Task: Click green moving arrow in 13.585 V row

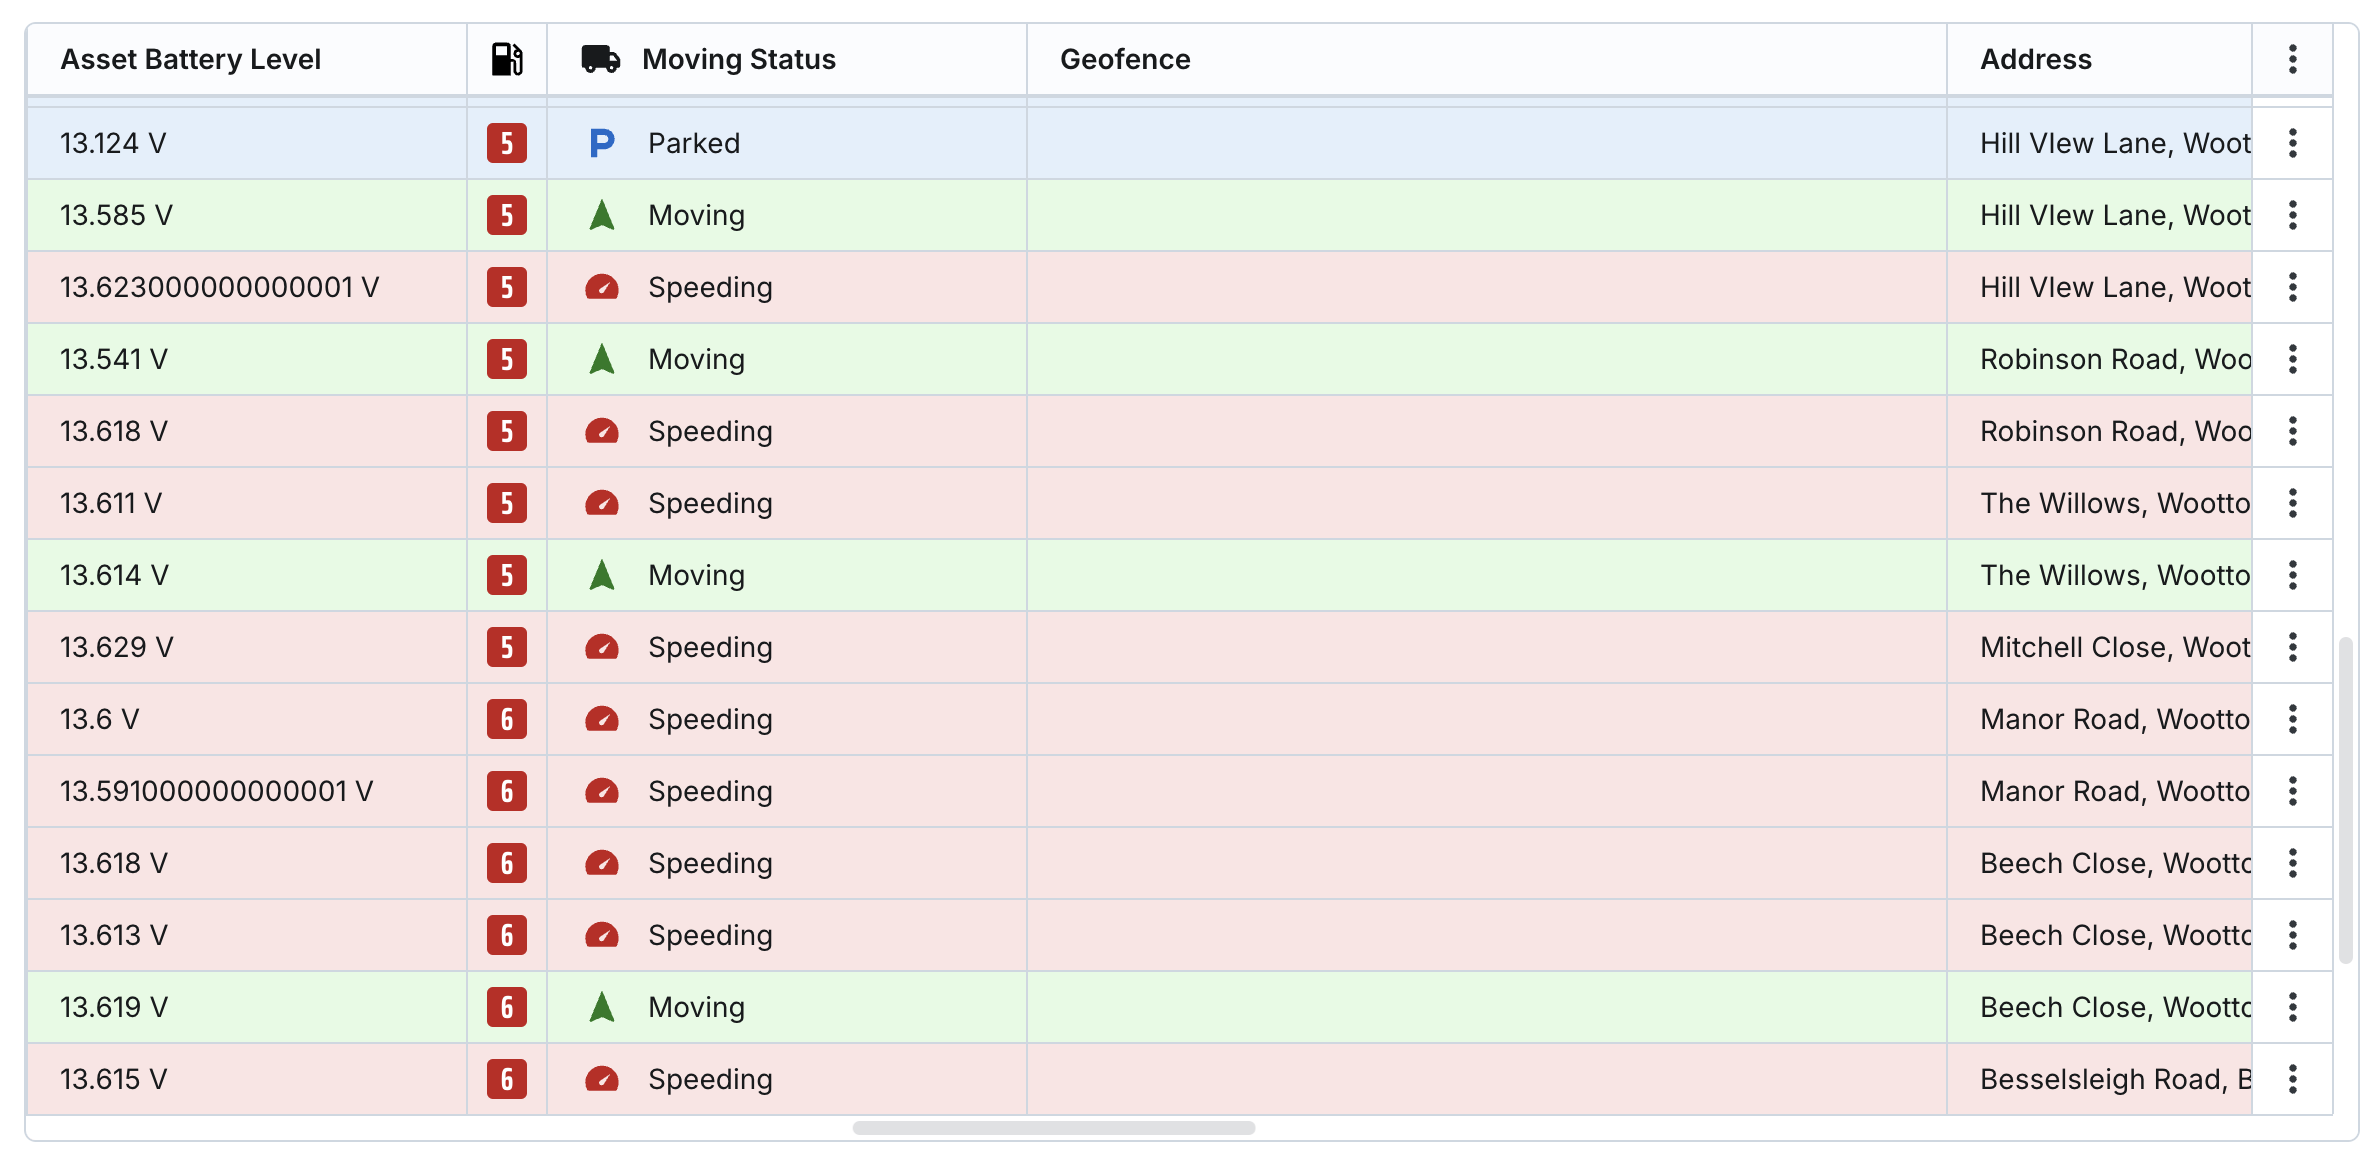Action: click(x=601, y=215)
